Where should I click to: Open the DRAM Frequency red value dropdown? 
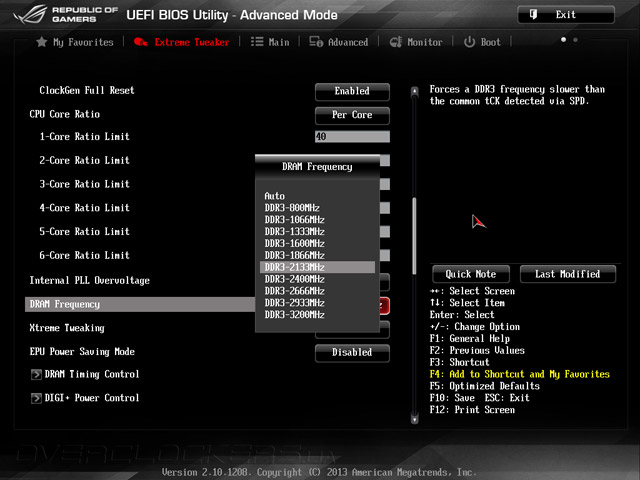pyautogui.click(x=384, y=306)
